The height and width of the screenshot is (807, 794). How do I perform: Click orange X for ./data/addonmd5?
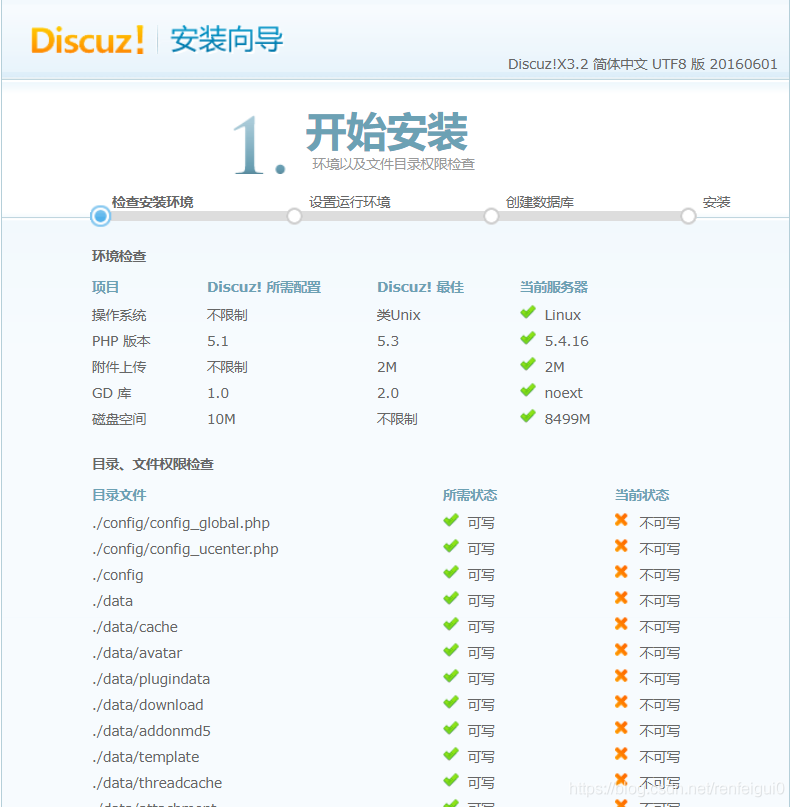click(621, 728)
